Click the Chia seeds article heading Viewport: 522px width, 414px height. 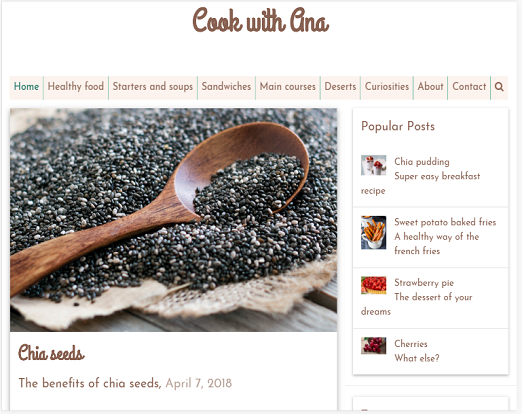click(x=51, y=353)
